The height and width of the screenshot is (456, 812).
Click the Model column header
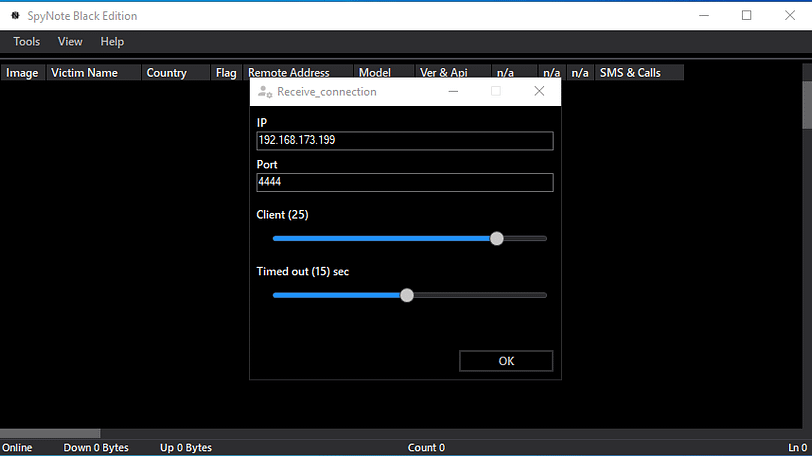point(384,72)
